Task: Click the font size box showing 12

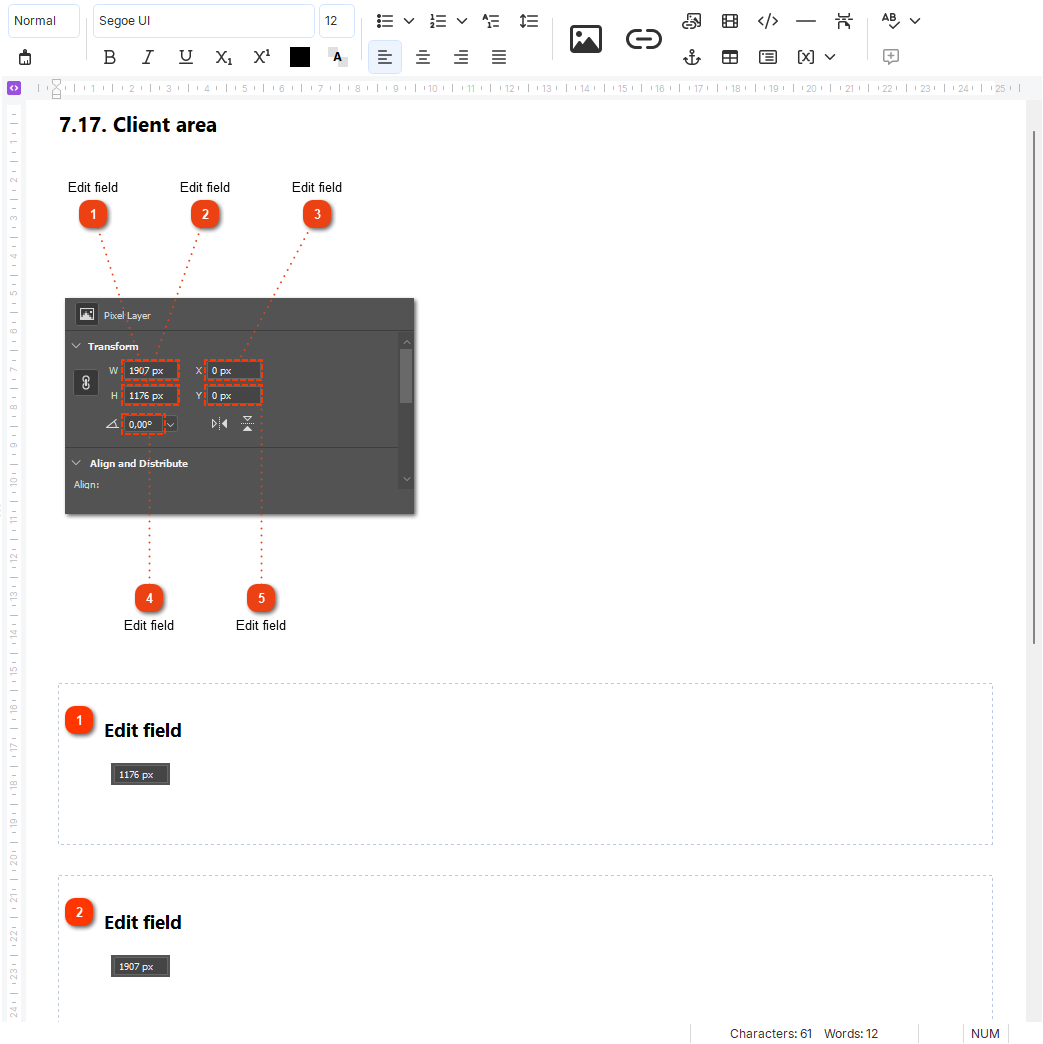Action: tap(337, 21)
